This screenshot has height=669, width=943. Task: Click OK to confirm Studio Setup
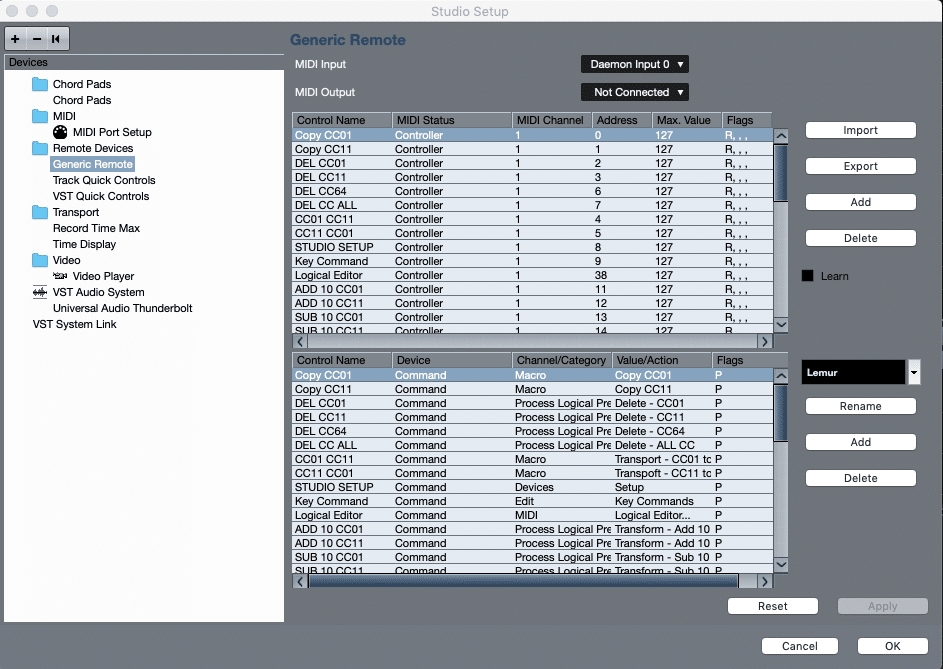coord(892,646)
